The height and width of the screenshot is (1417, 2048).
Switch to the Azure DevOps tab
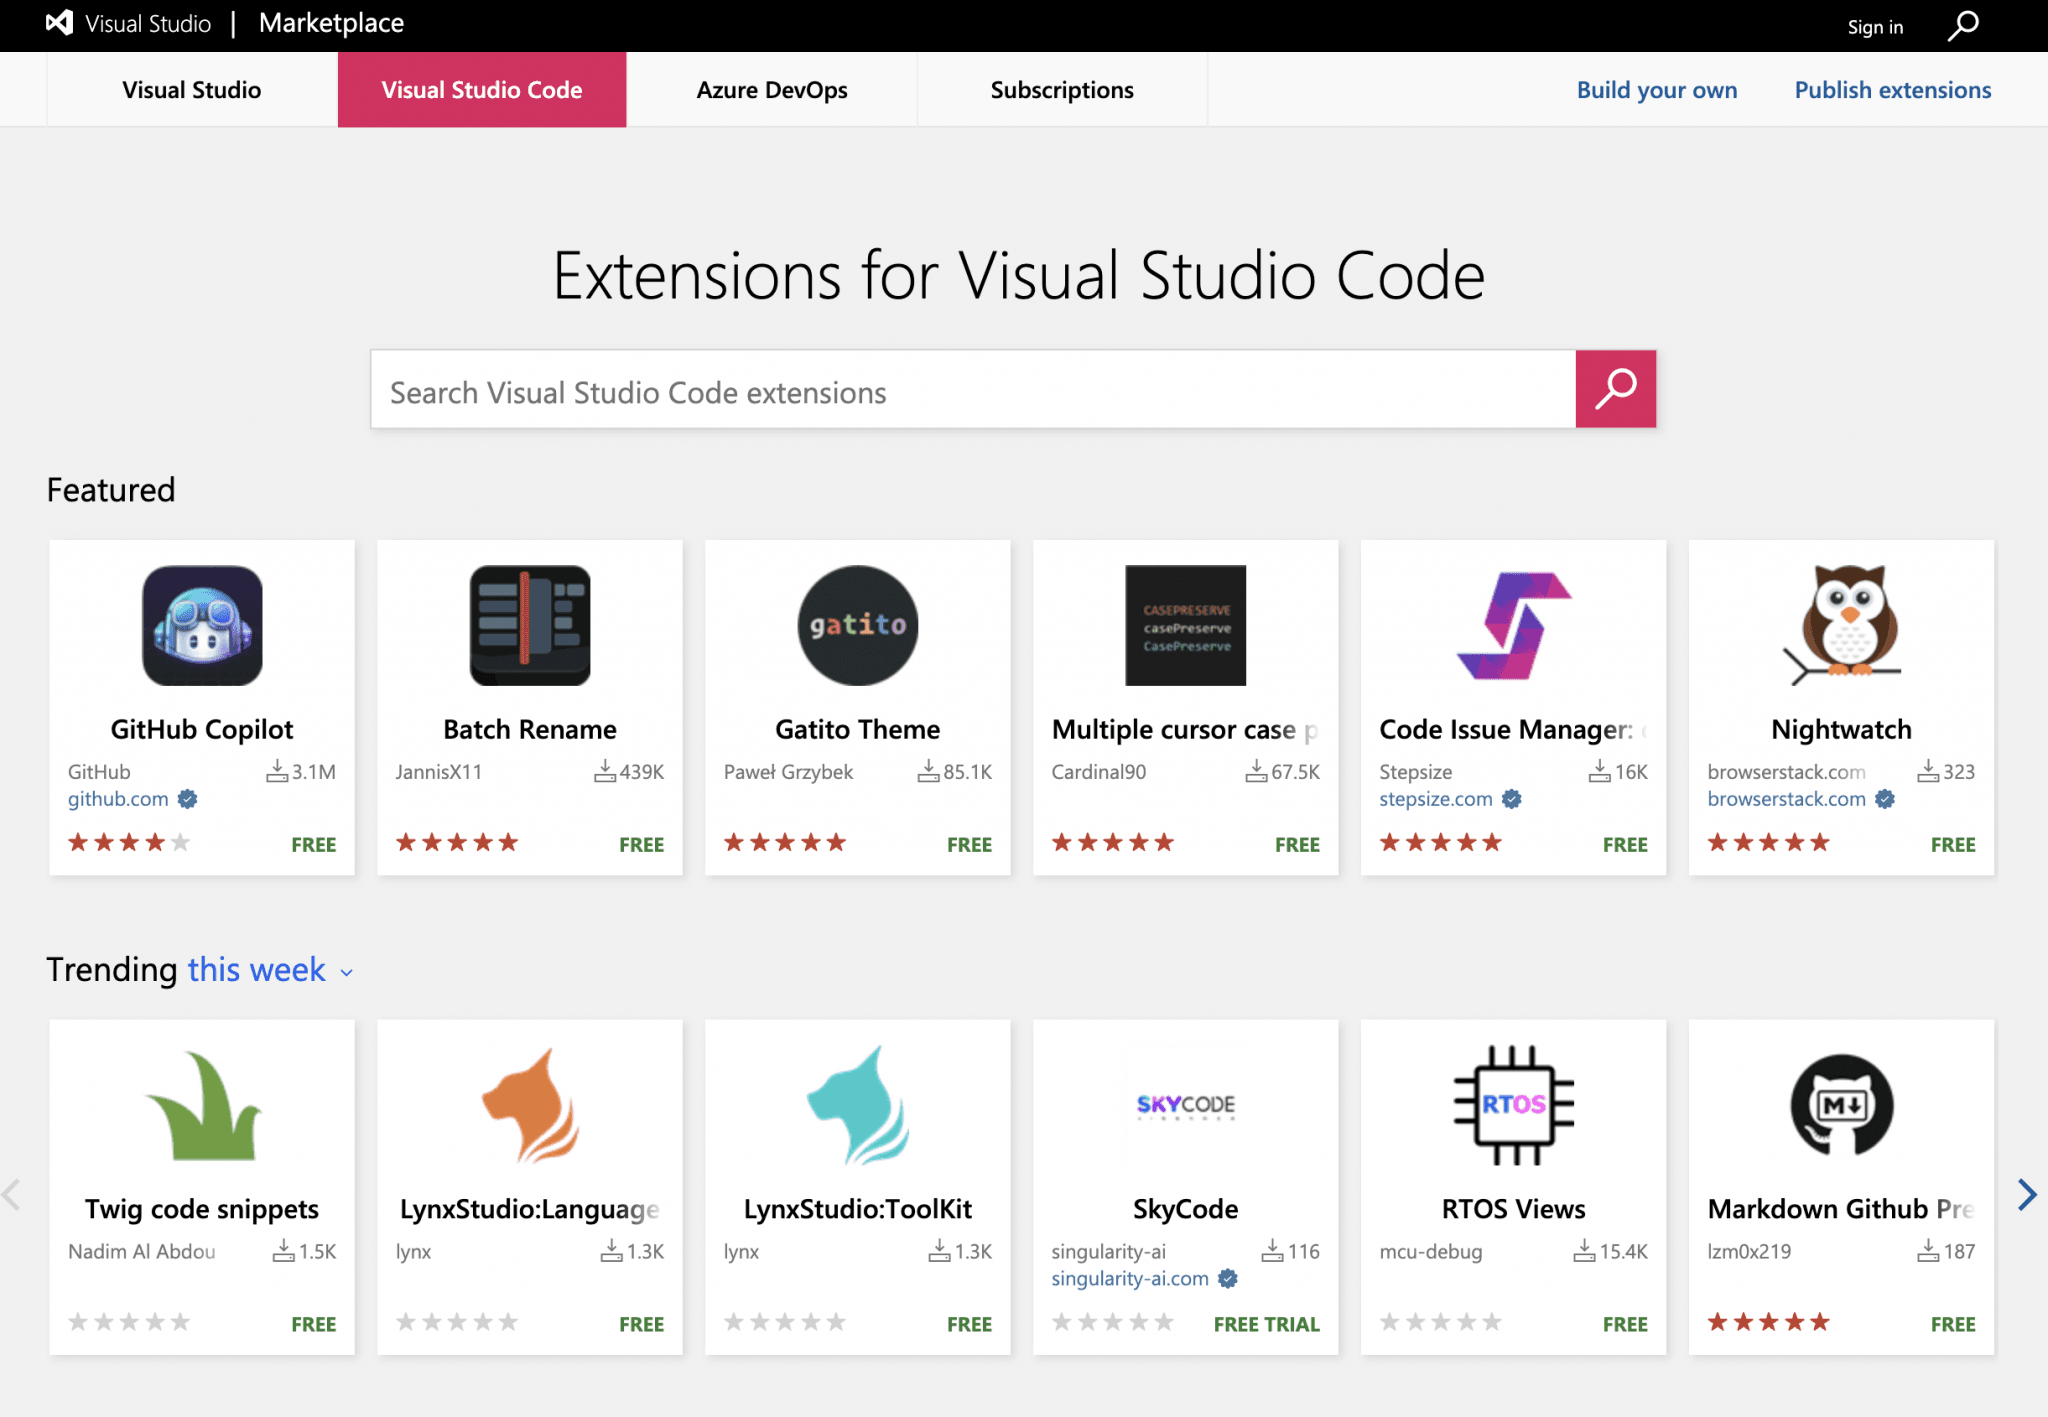pyautogui.click(x=771, y=89)
